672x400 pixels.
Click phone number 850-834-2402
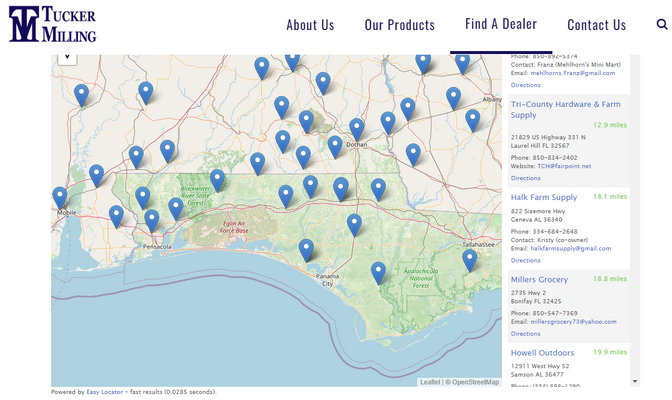(x=555, y=157)
